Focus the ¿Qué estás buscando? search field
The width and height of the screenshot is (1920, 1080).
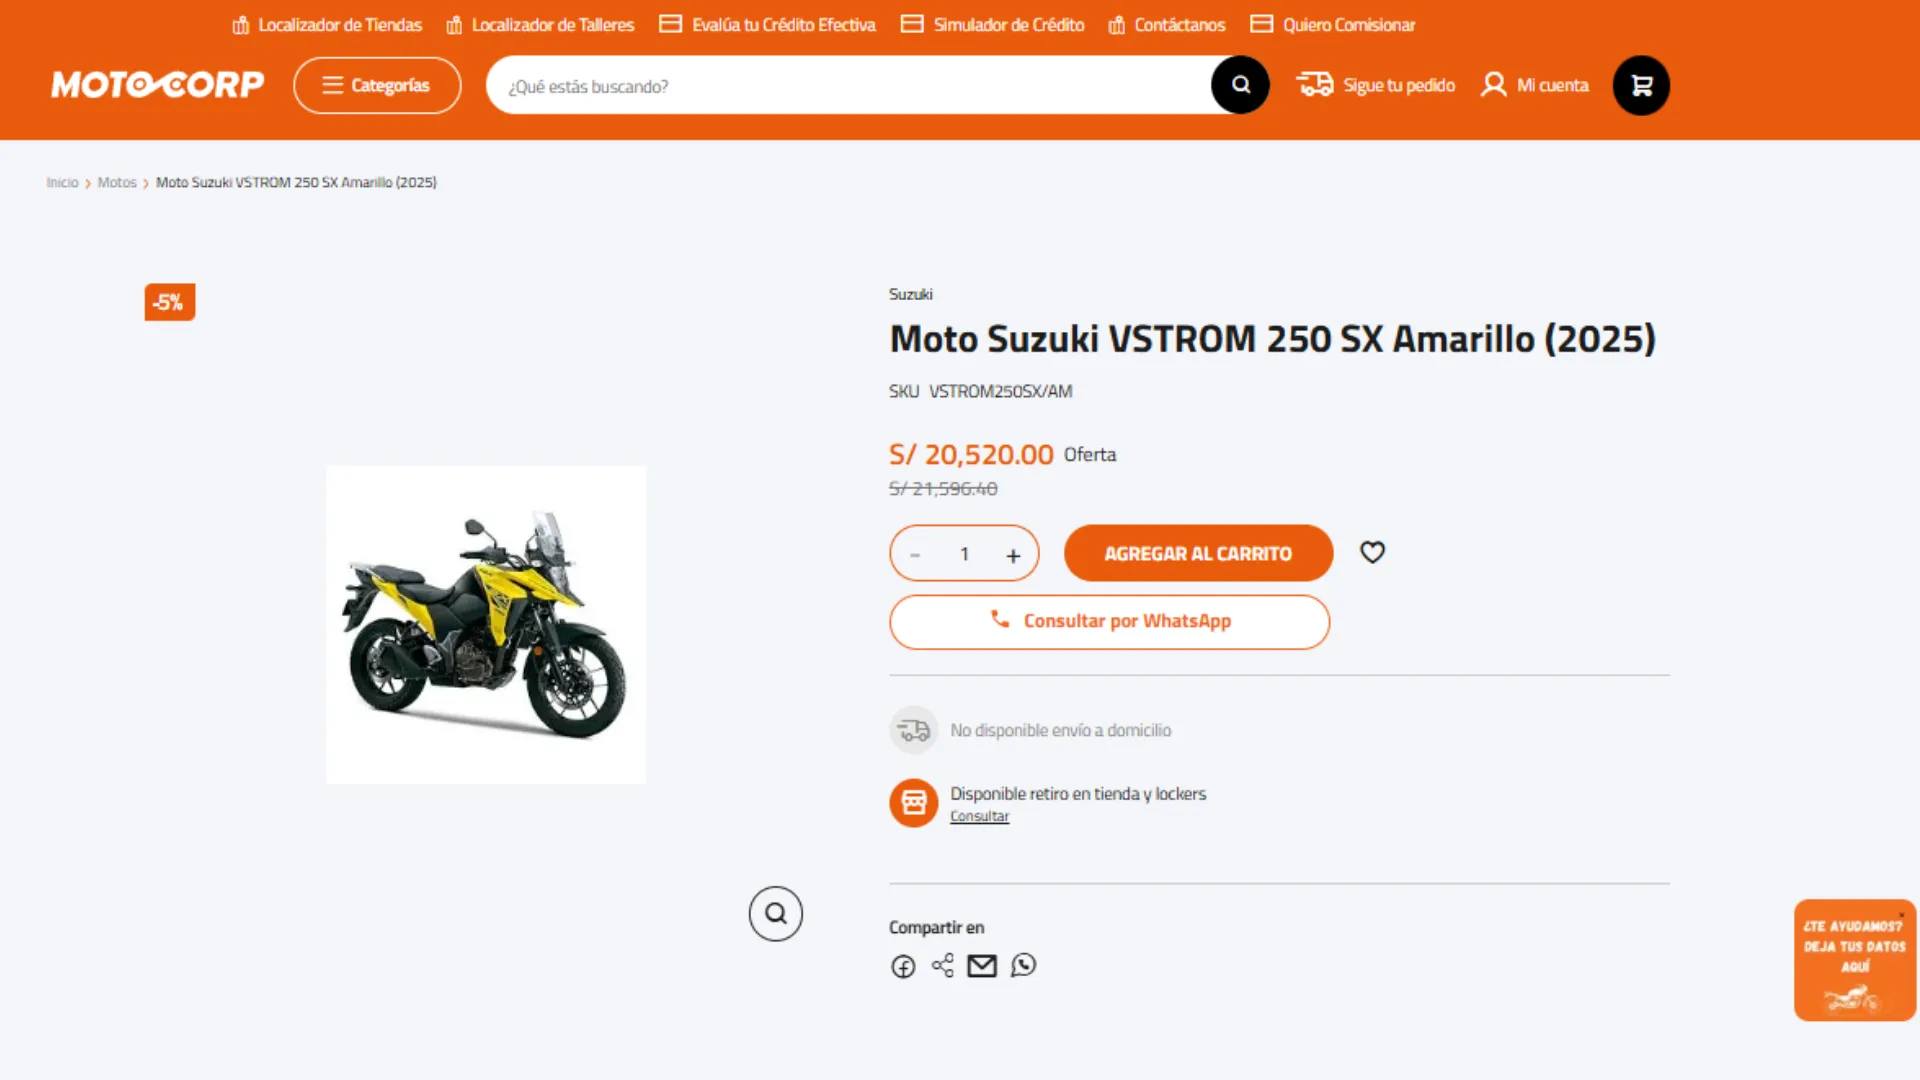click(850, 86)
